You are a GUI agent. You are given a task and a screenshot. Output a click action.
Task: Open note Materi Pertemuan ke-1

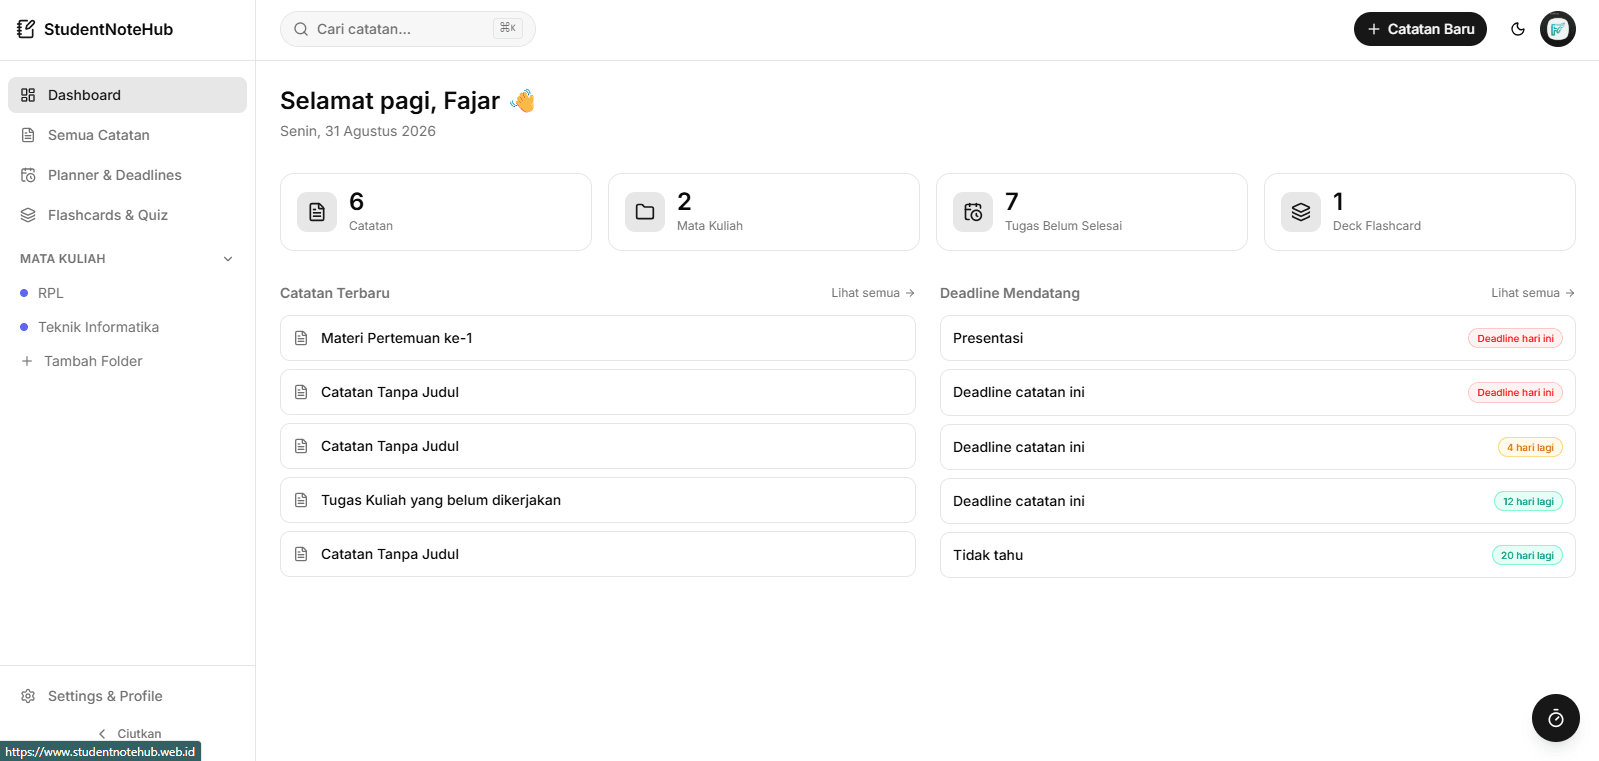pyautogui.click(x=598, y=338)
